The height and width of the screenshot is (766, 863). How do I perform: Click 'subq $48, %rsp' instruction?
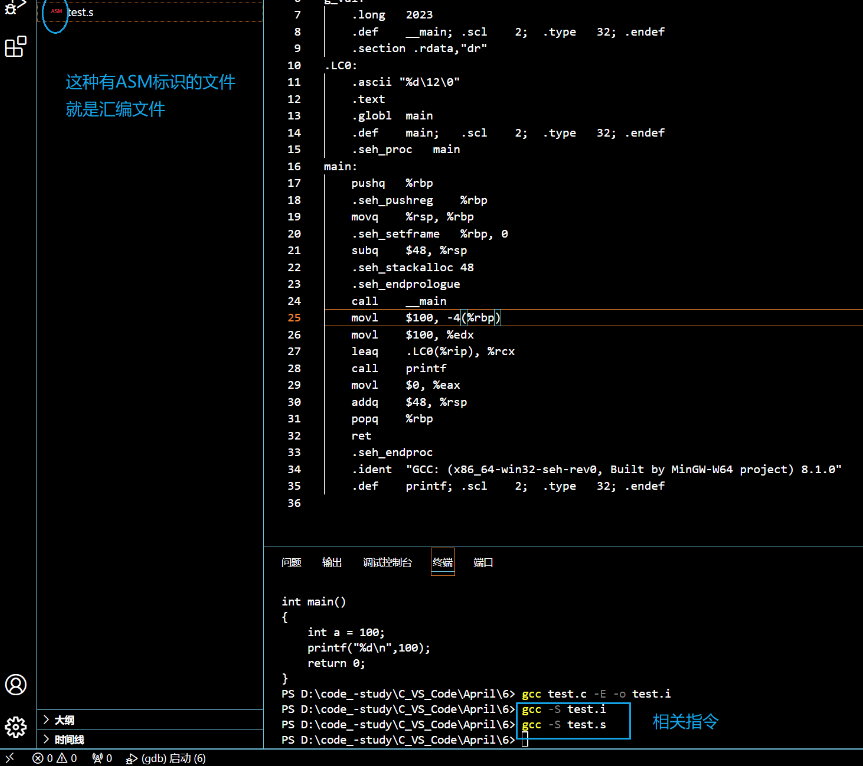(x=409, y=250)
